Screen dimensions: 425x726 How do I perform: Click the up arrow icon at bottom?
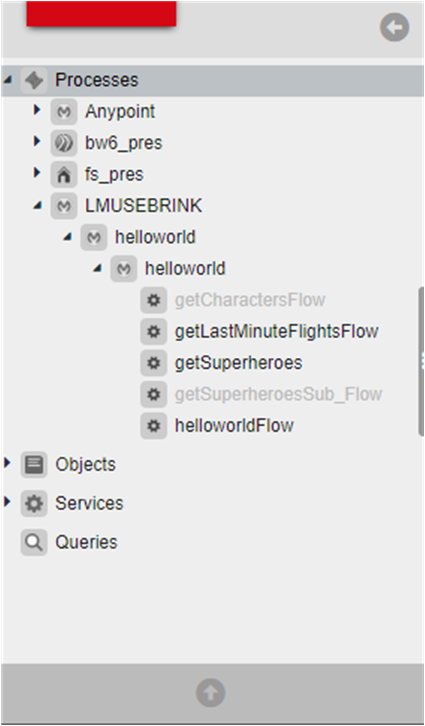(211, 693)
